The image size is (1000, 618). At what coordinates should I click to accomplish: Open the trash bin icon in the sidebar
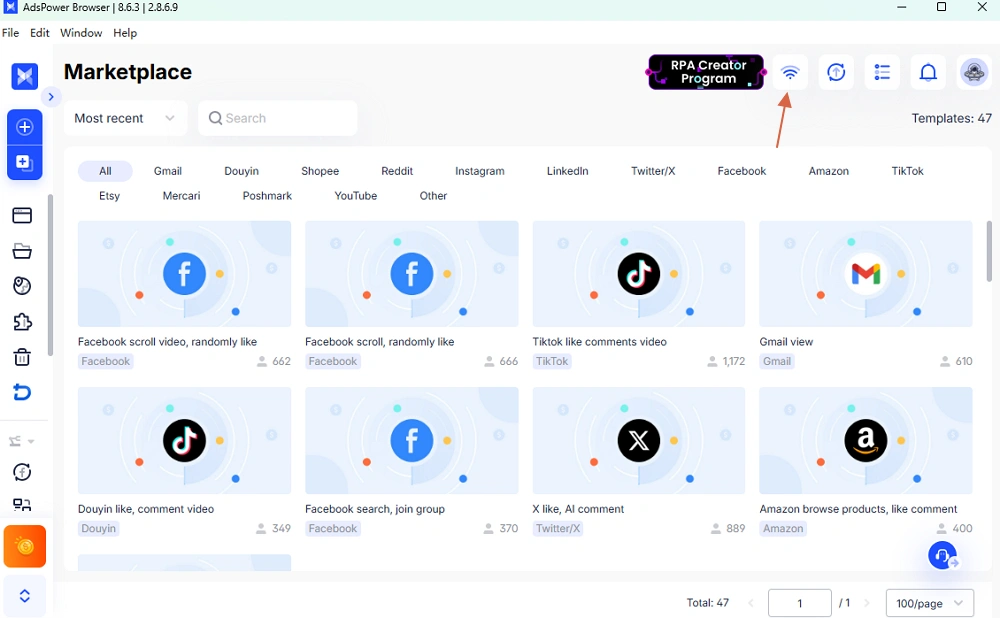(22, 357)
